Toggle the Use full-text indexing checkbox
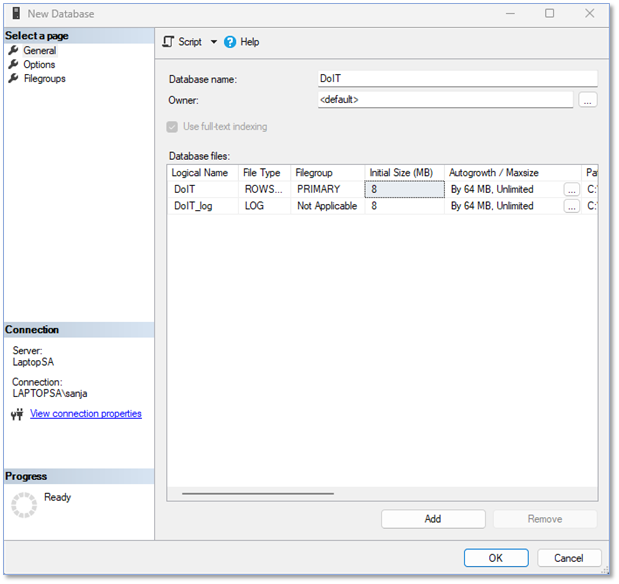Screen dimensions: 619x584 coord(174,127)
